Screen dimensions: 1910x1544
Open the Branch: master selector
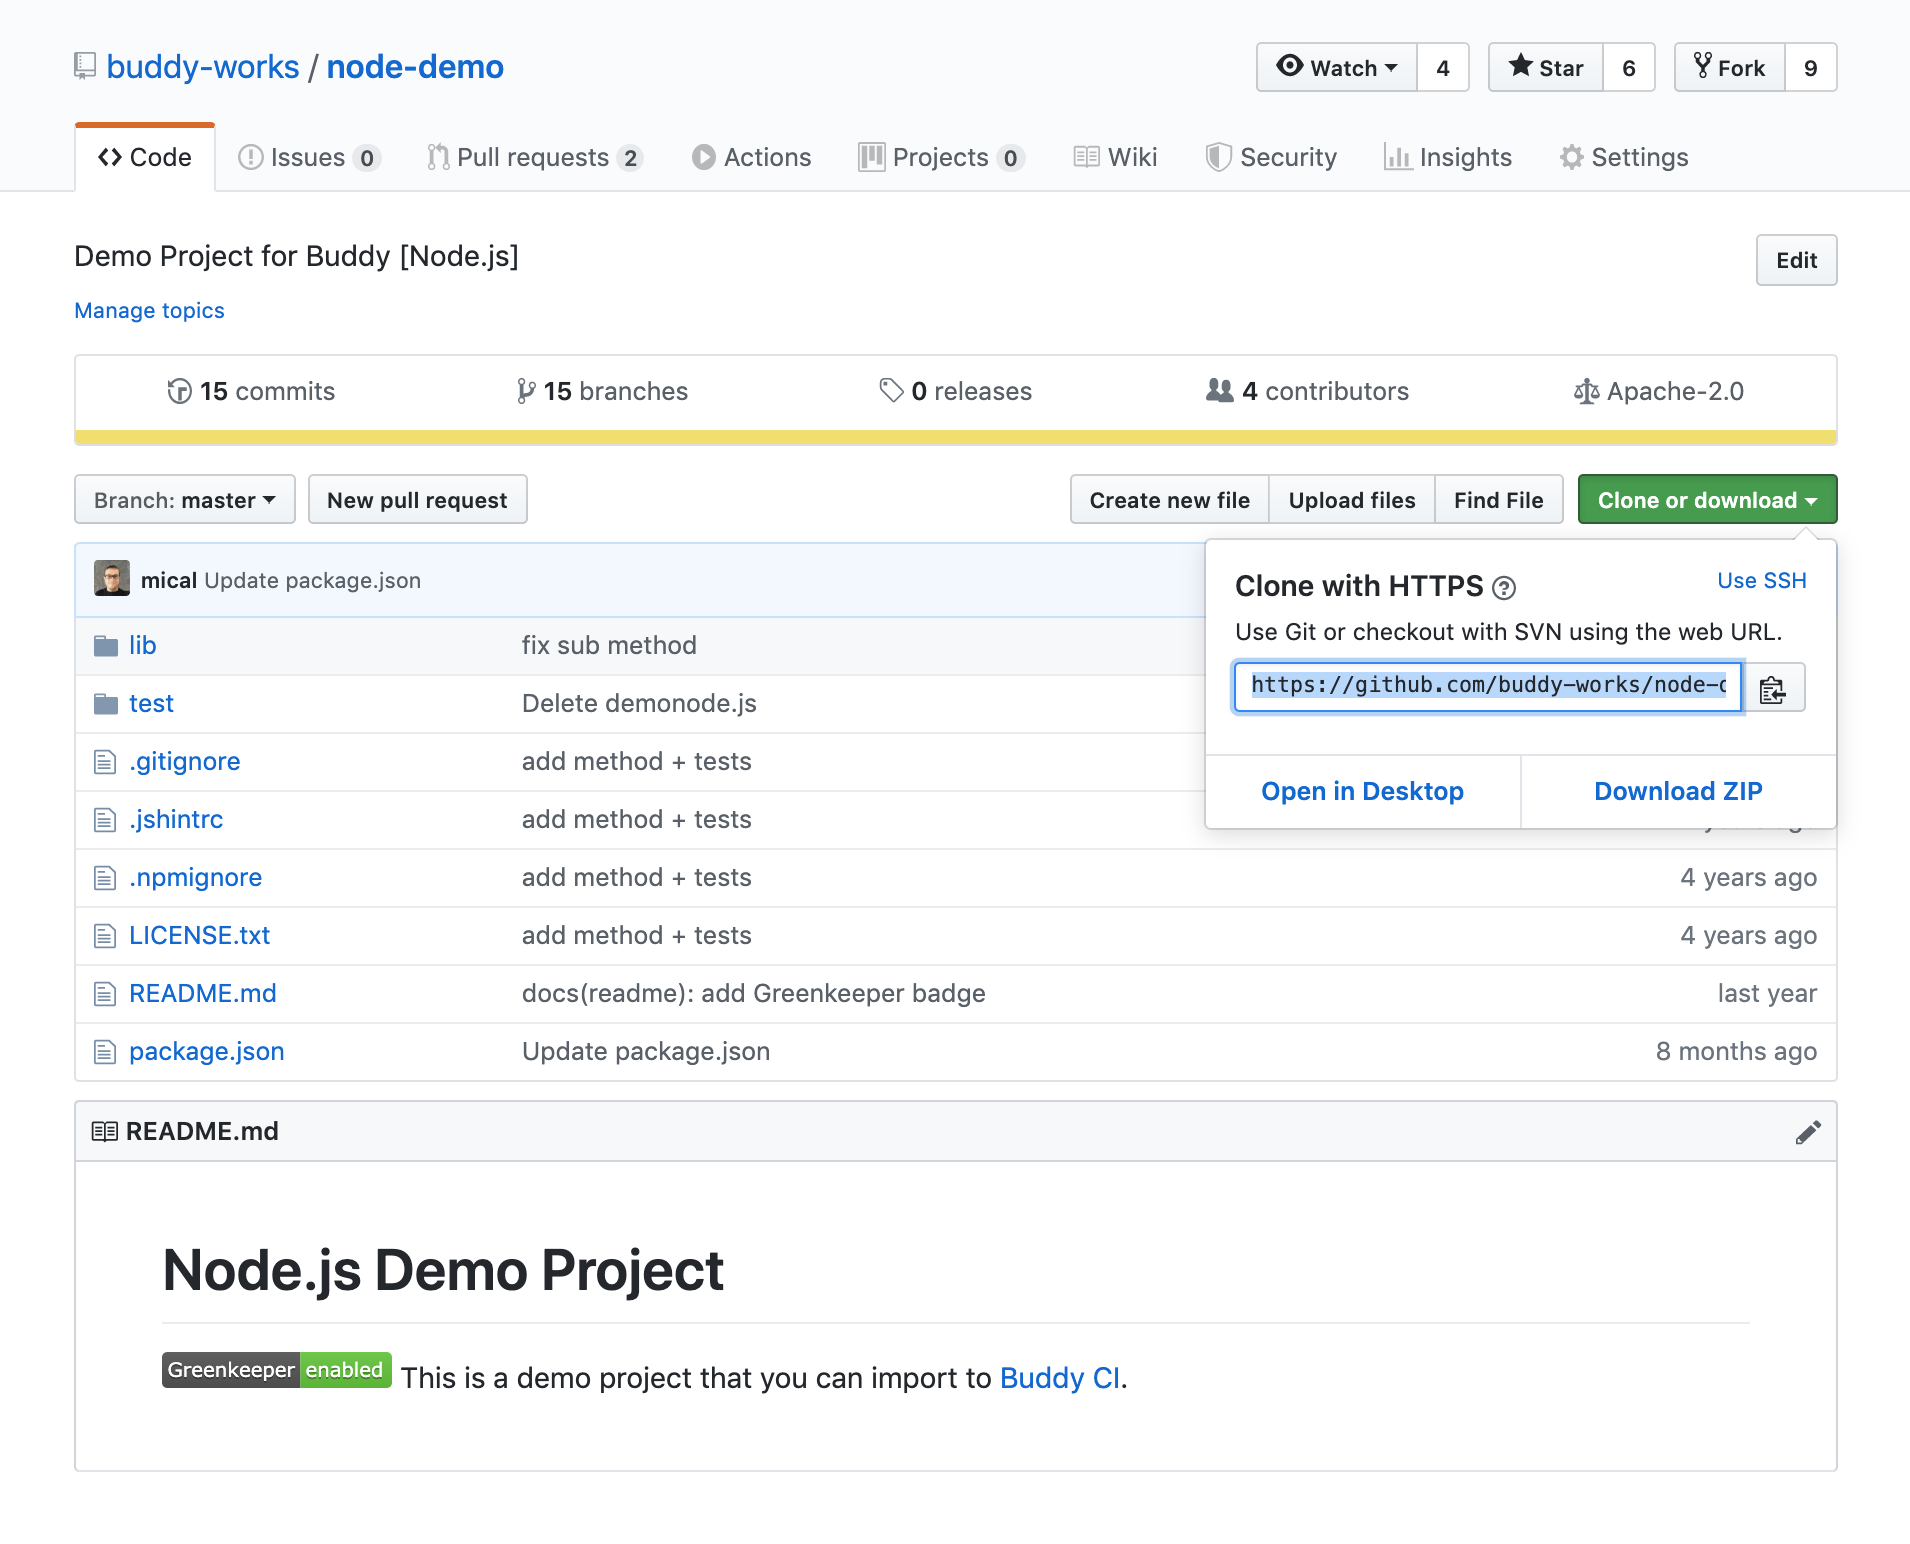coord(185,499)
